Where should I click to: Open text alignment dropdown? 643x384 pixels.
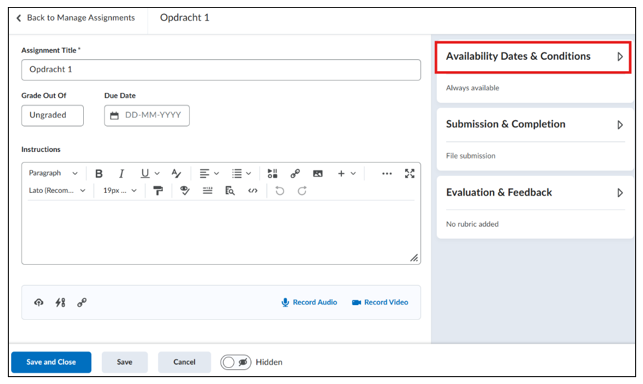209,174
